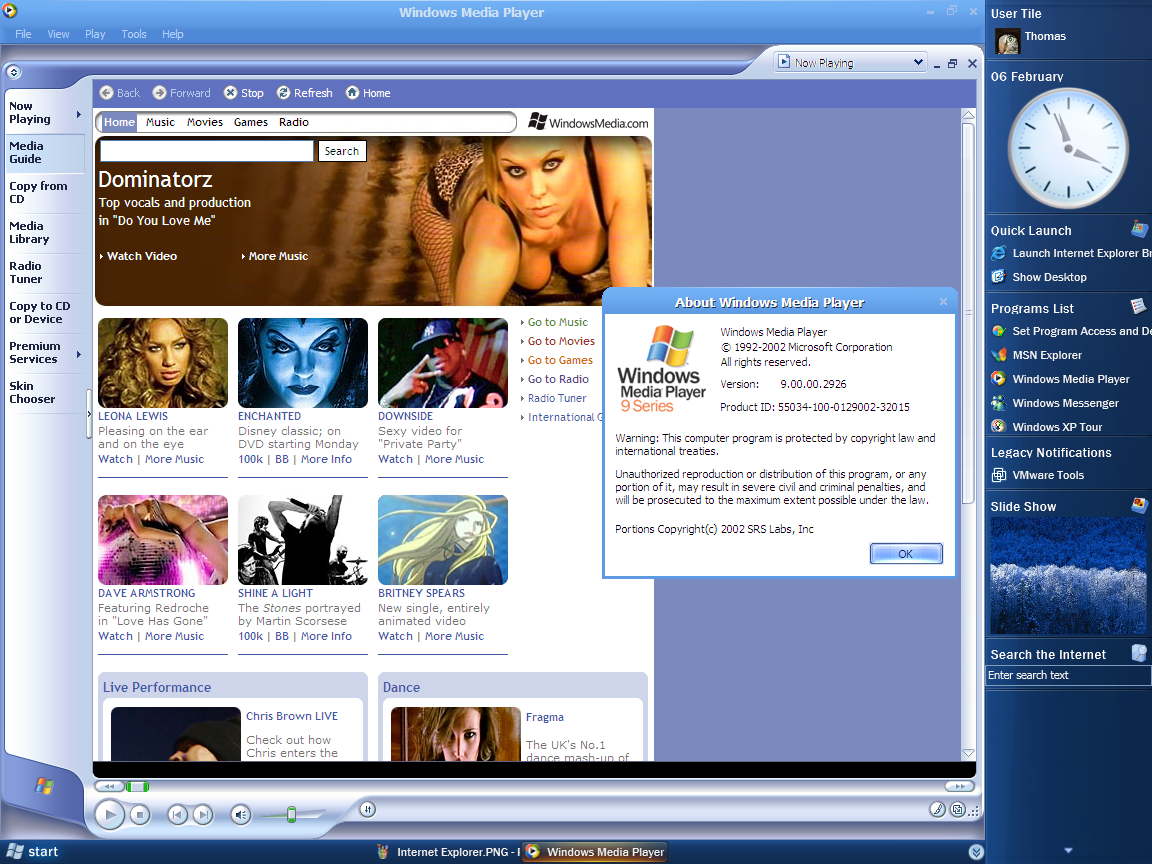Click the chevron at the taskbar's right end
This screenshot has width=1152, height=864.
click(976, 852)
